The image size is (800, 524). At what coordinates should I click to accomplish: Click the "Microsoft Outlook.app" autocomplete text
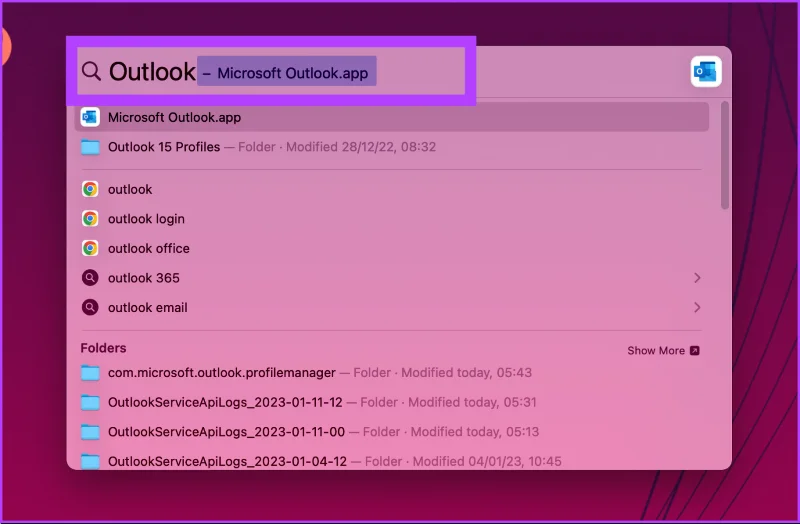(x=292, y=73)
